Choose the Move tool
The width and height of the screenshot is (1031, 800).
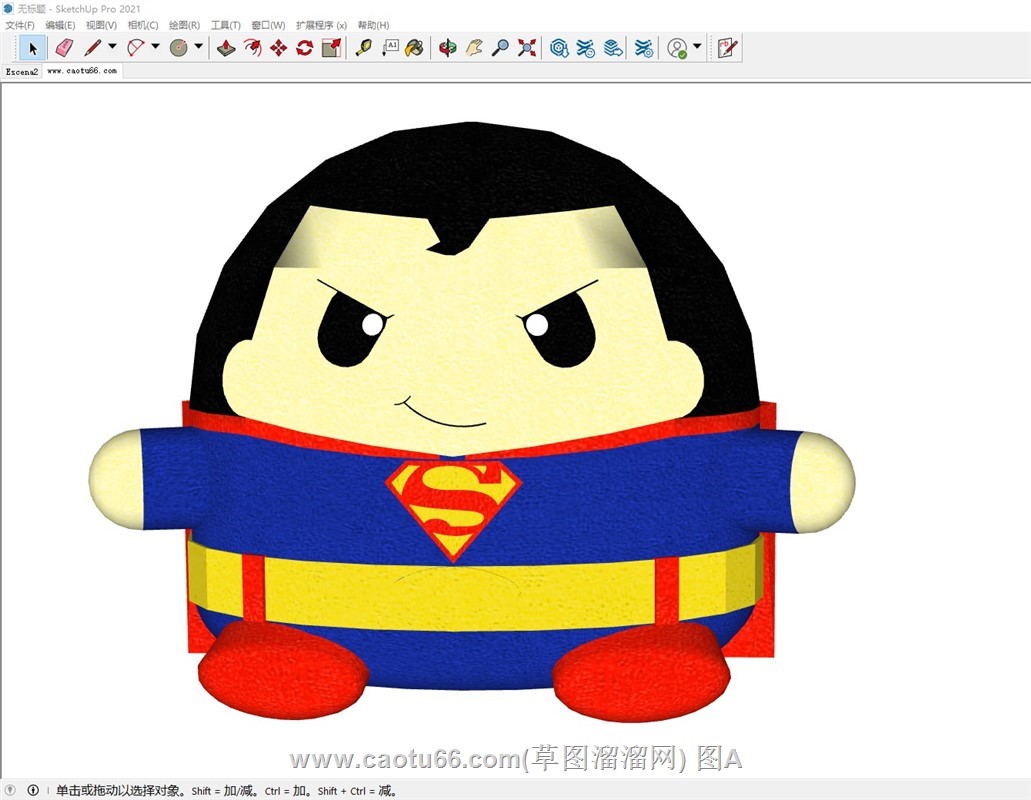tap(279, 48)
